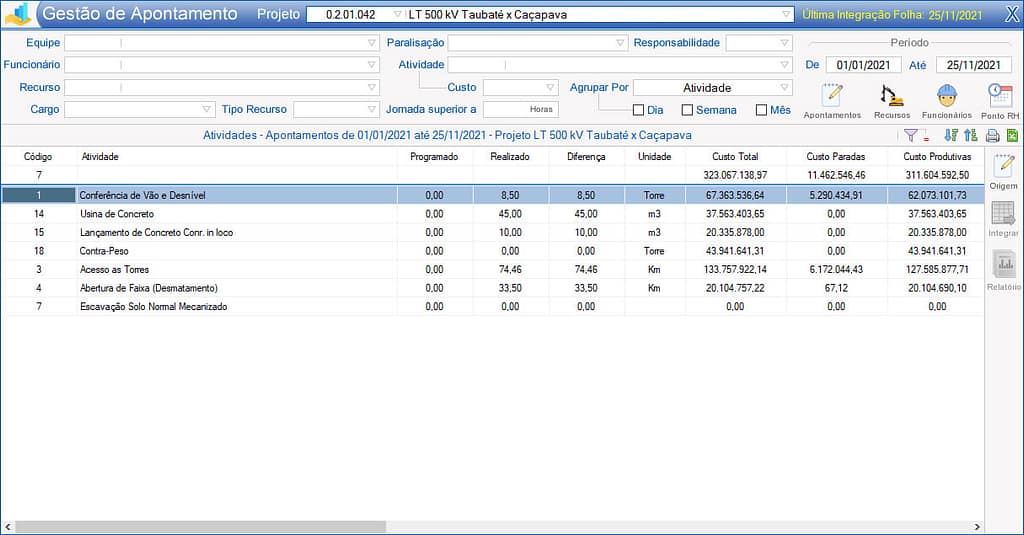Image resolution: width=1024 pixels, height=535 pixels.
Task: Click the Jornada superior a hours field
Action: 520,110
